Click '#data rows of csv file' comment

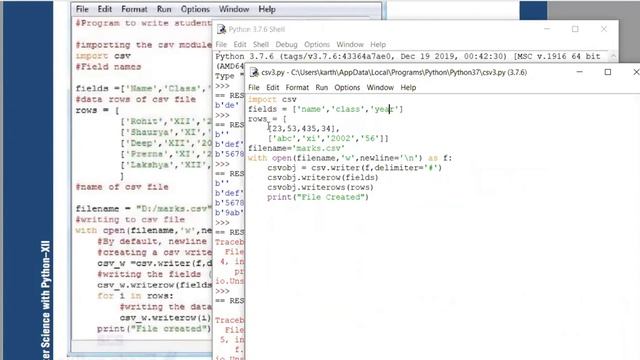(136, 99)
